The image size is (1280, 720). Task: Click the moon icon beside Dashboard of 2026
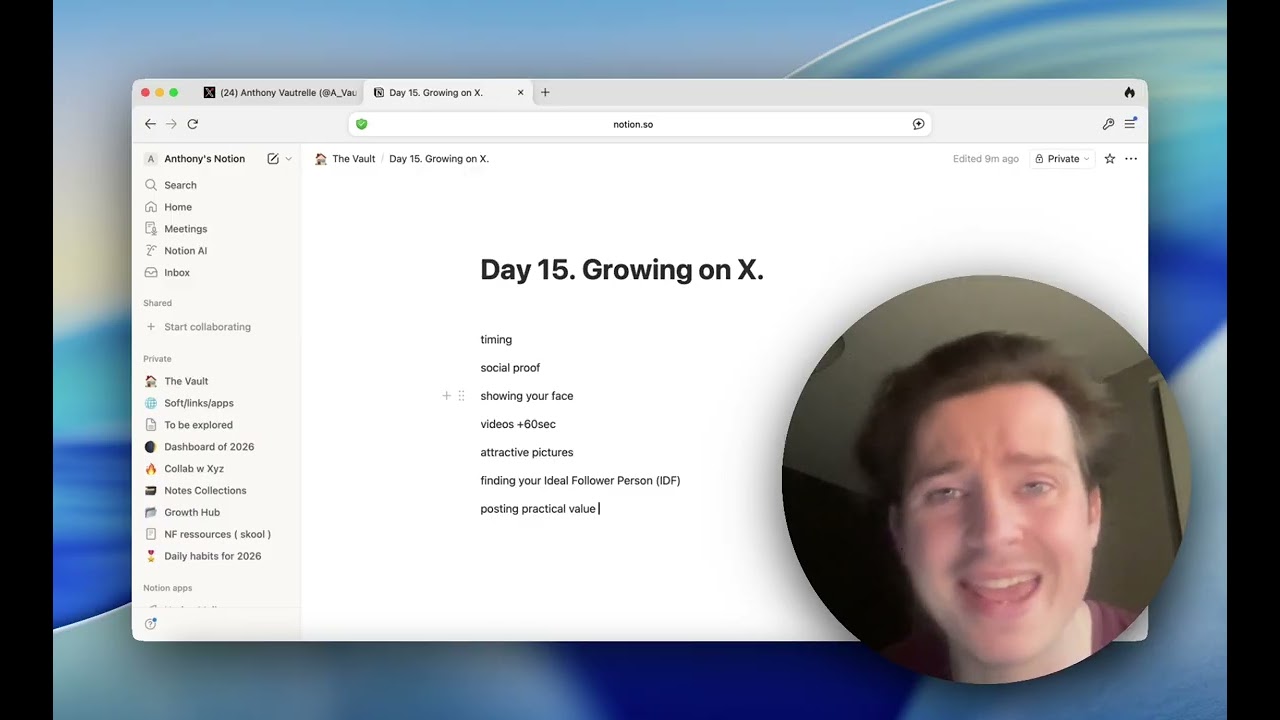(x=151, y=447)
